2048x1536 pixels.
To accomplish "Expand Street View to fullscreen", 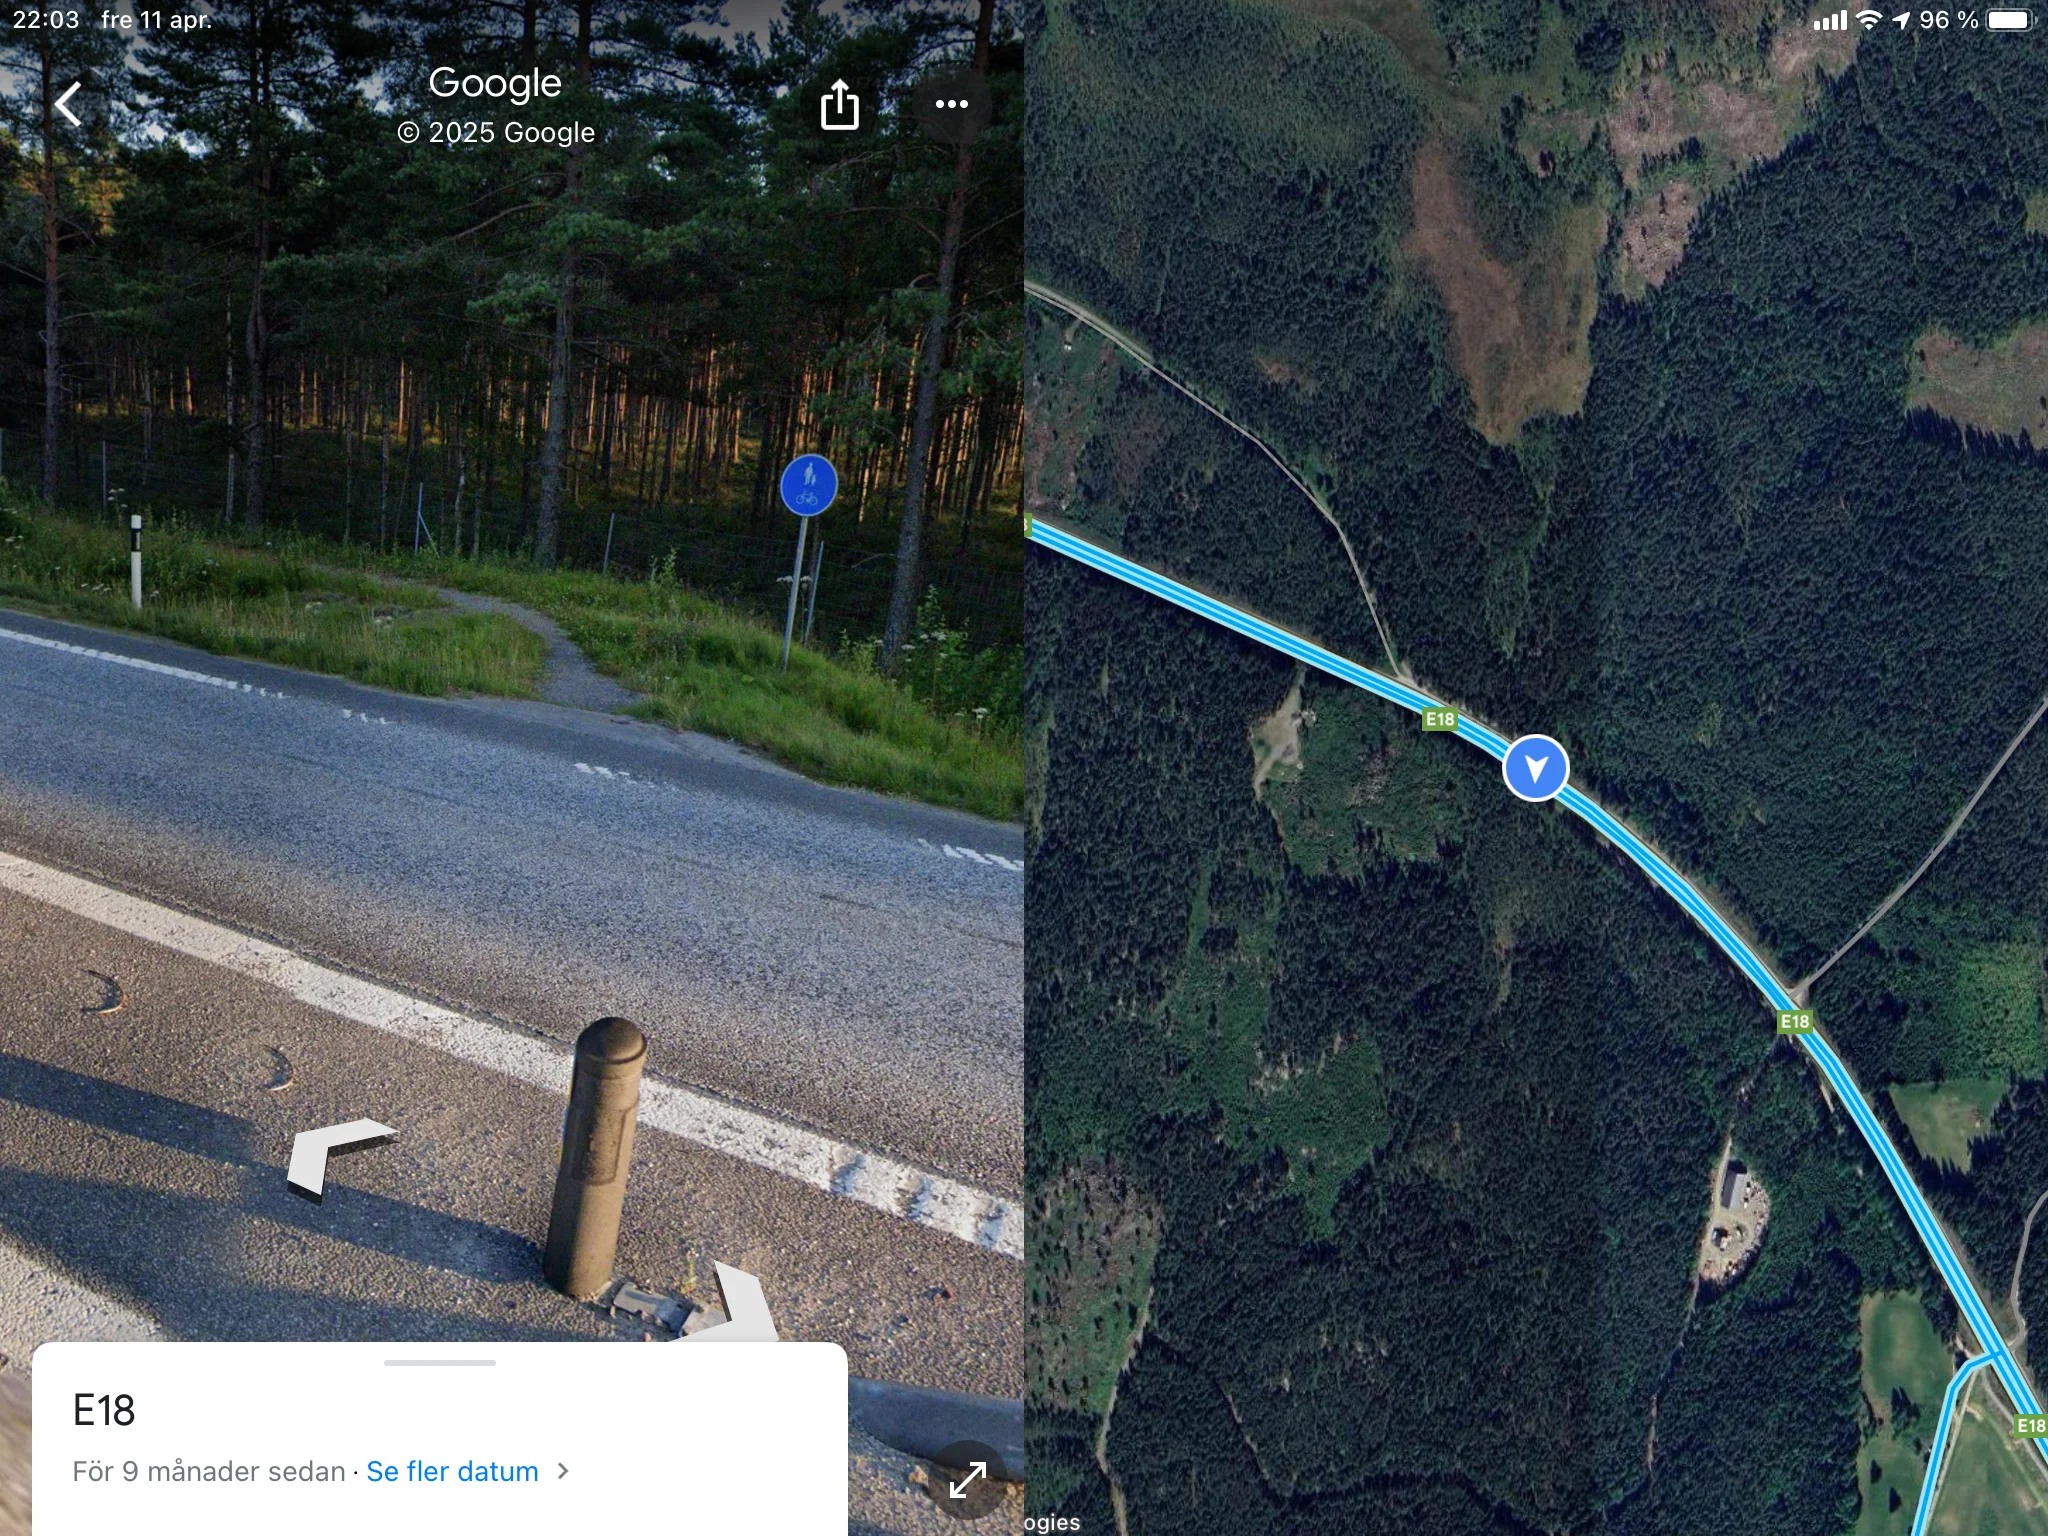I will click(967, 1480).
